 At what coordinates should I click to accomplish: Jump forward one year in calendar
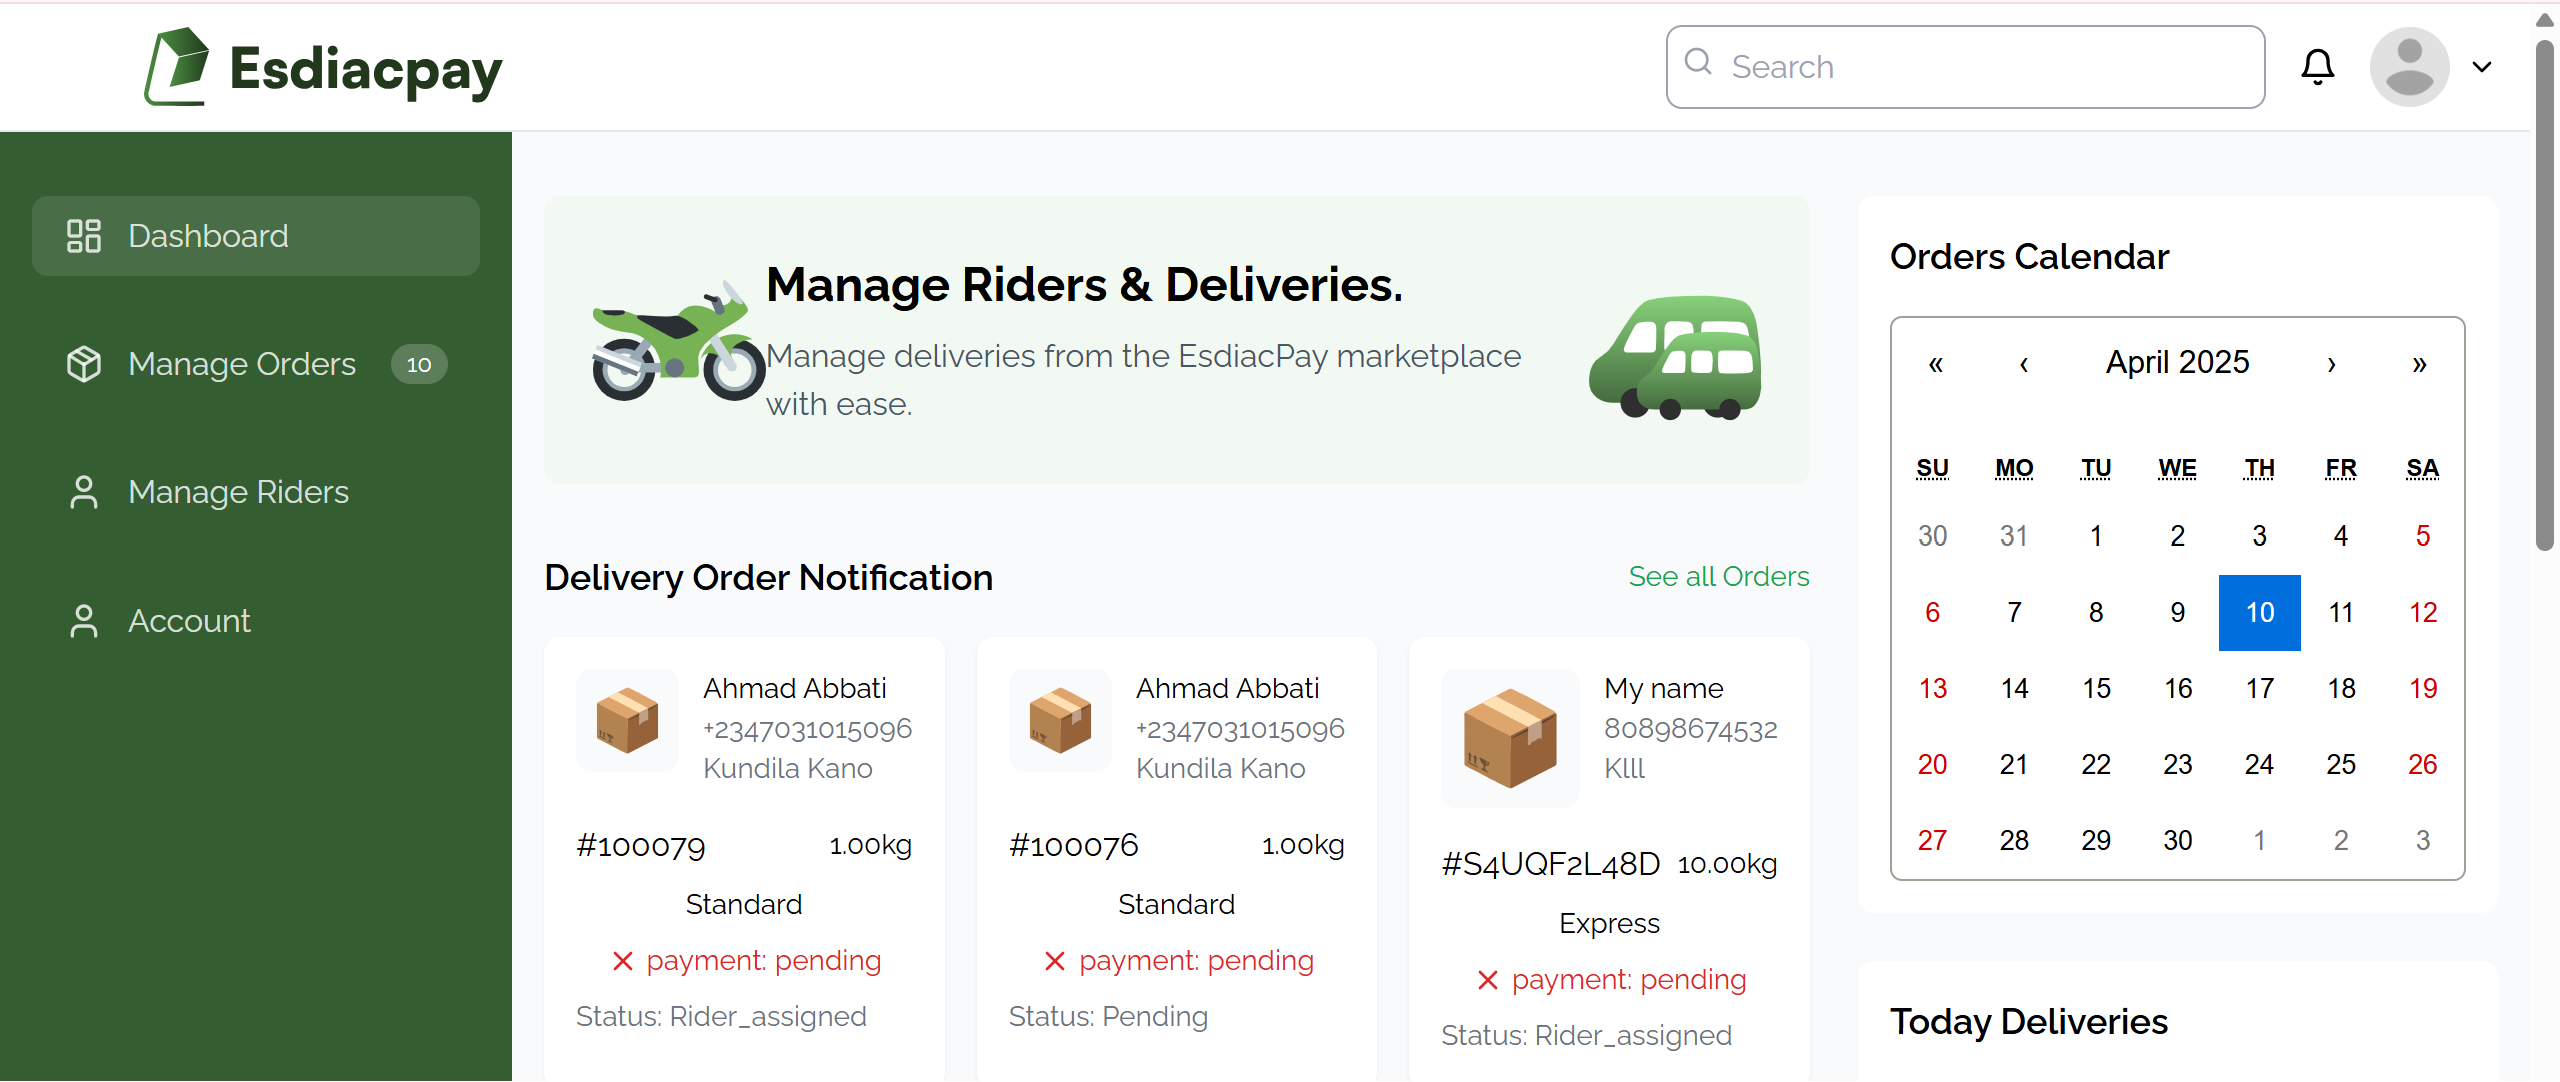click(2420, 363)
